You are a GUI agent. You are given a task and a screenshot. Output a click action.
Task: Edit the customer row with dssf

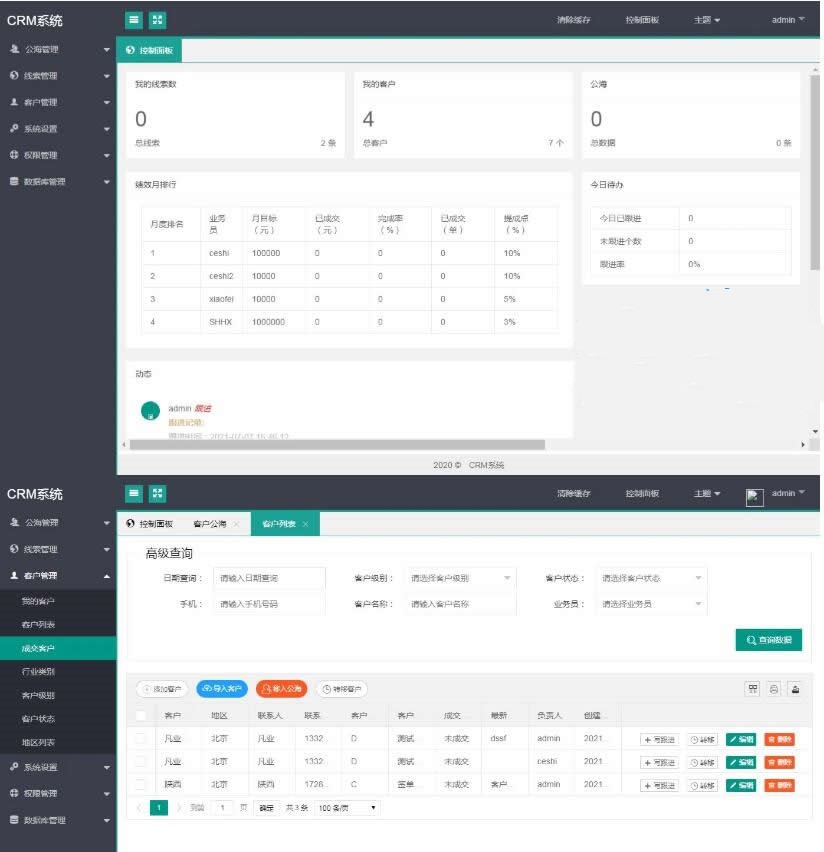(741, 739)
